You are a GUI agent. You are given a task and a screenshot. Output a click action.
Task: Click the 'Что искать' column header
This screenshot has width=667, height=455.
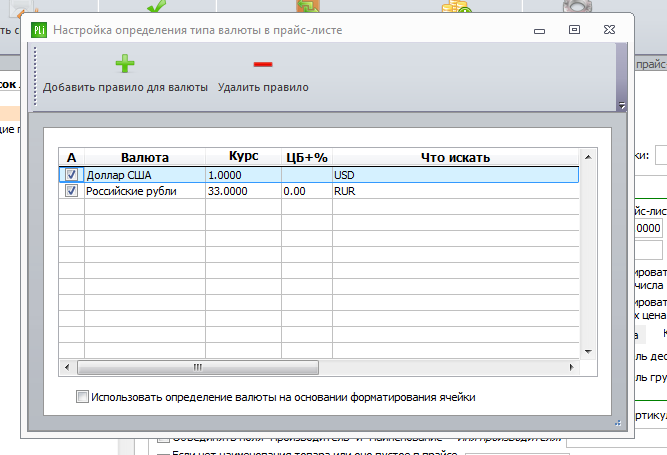[x=456, y=157]
